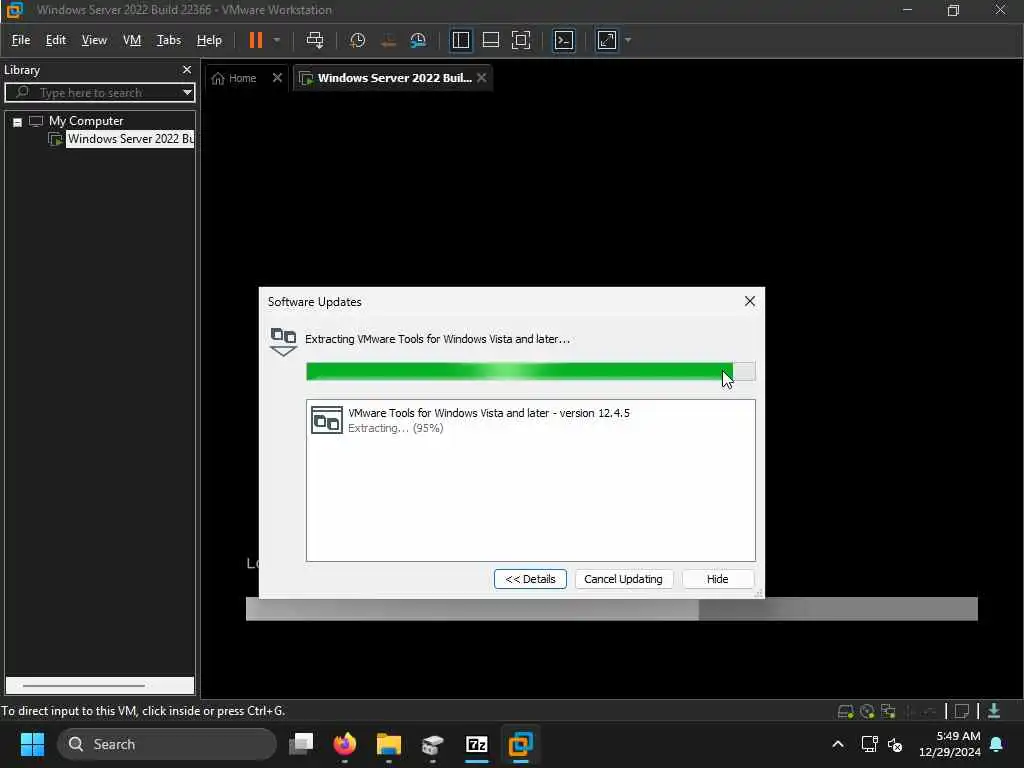Open the notification bell icon
The image size is (1024, 768).
[997, 744]
